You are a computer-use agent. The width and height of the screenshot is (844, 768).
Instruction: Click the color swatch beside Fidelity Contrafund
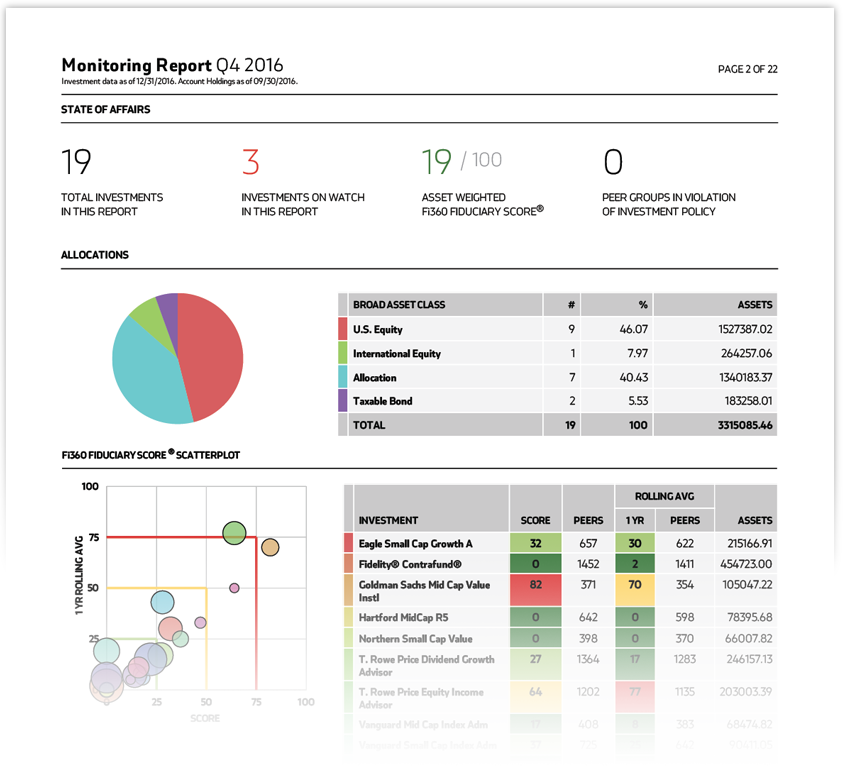tap(348, 563)
